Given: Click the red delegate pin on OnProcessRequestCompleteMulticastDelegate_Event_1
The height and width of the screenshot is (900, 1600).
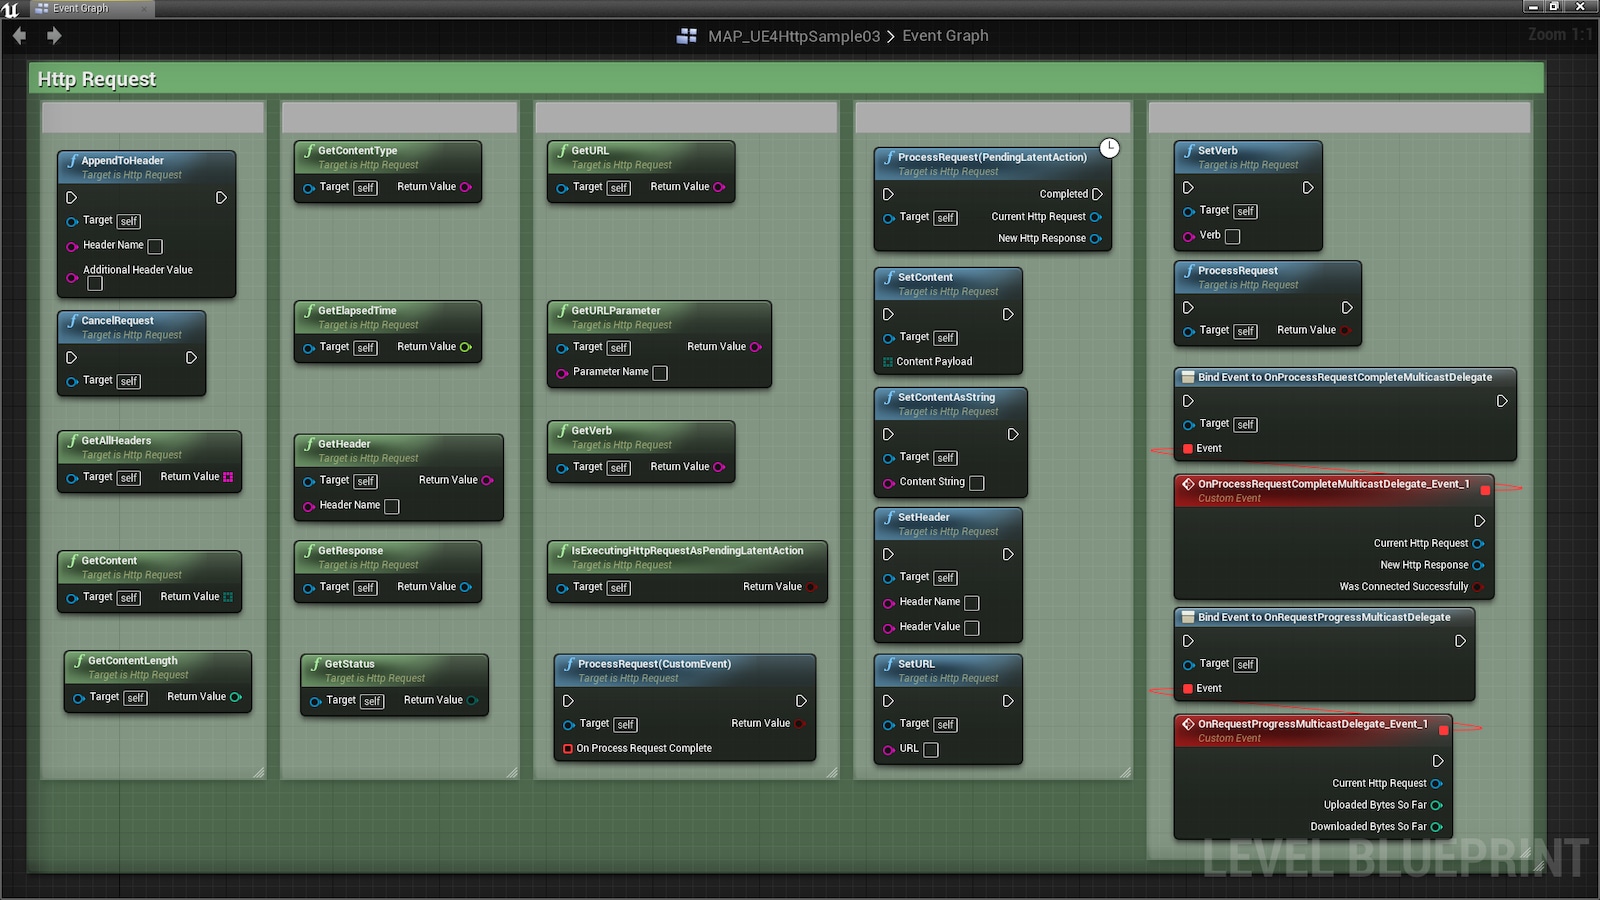Looking at the screenshot, I should (x=1485, y=490).
